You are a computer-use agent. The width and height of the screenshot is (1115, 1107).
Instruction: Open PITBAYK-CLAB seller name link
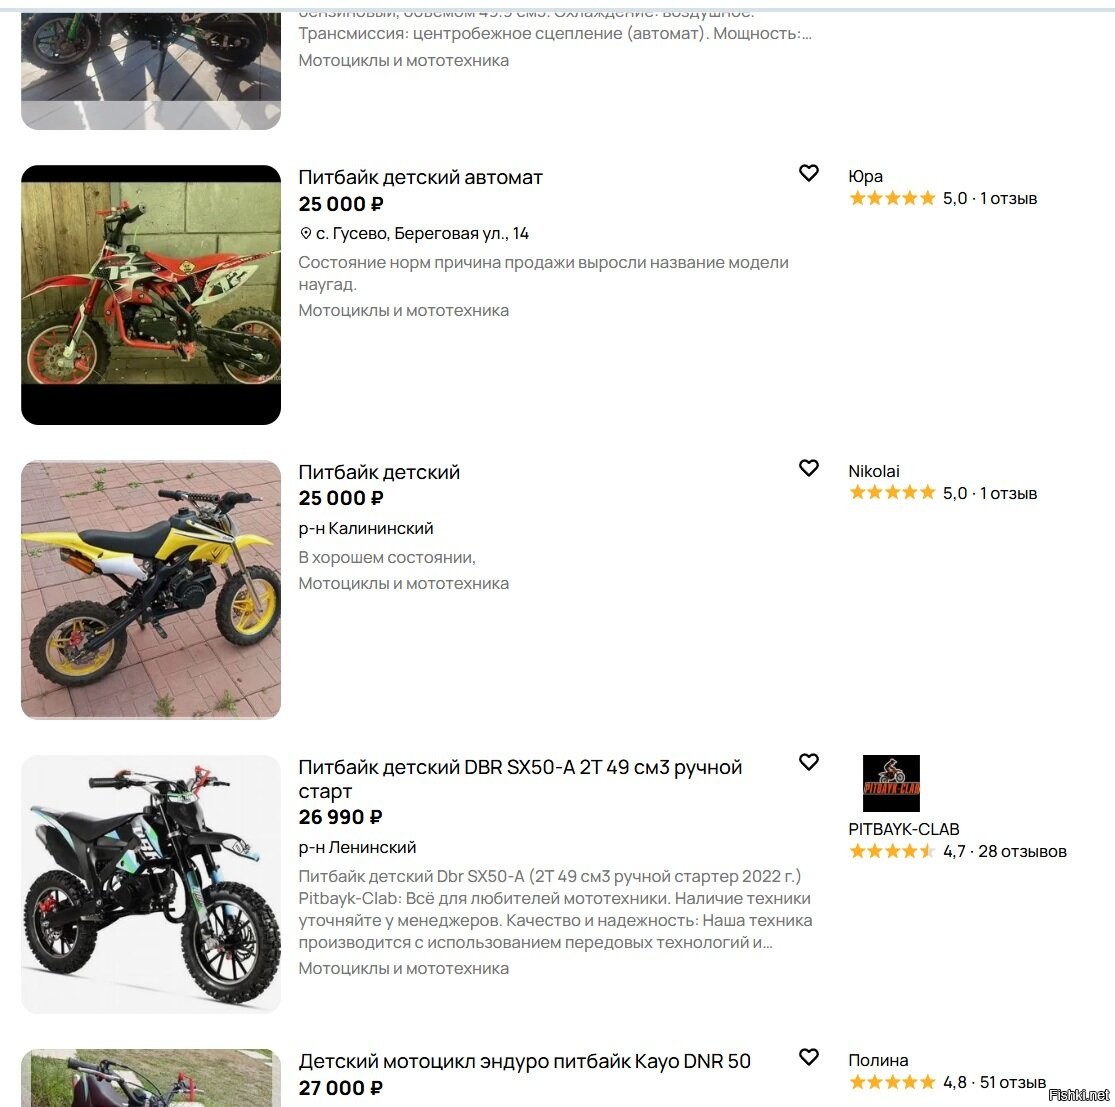tap(904, 829)
